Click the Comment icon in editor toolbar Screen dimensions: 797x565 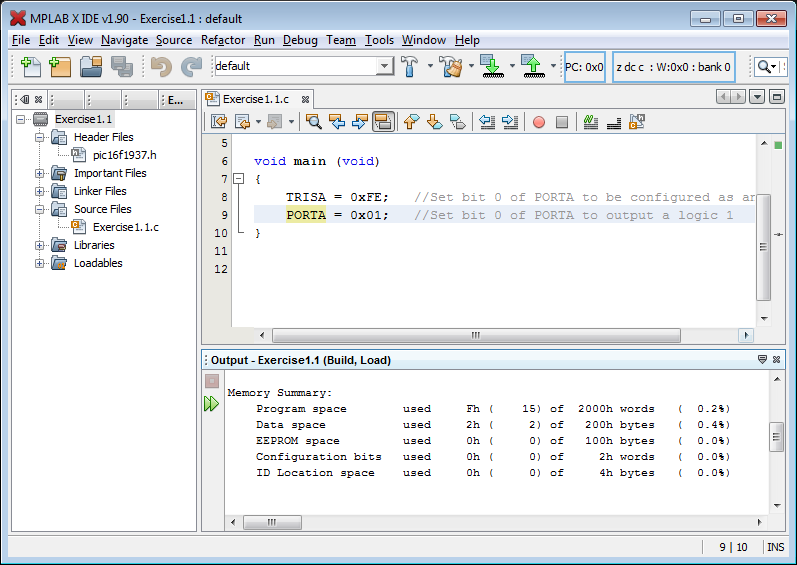(591, 121)
